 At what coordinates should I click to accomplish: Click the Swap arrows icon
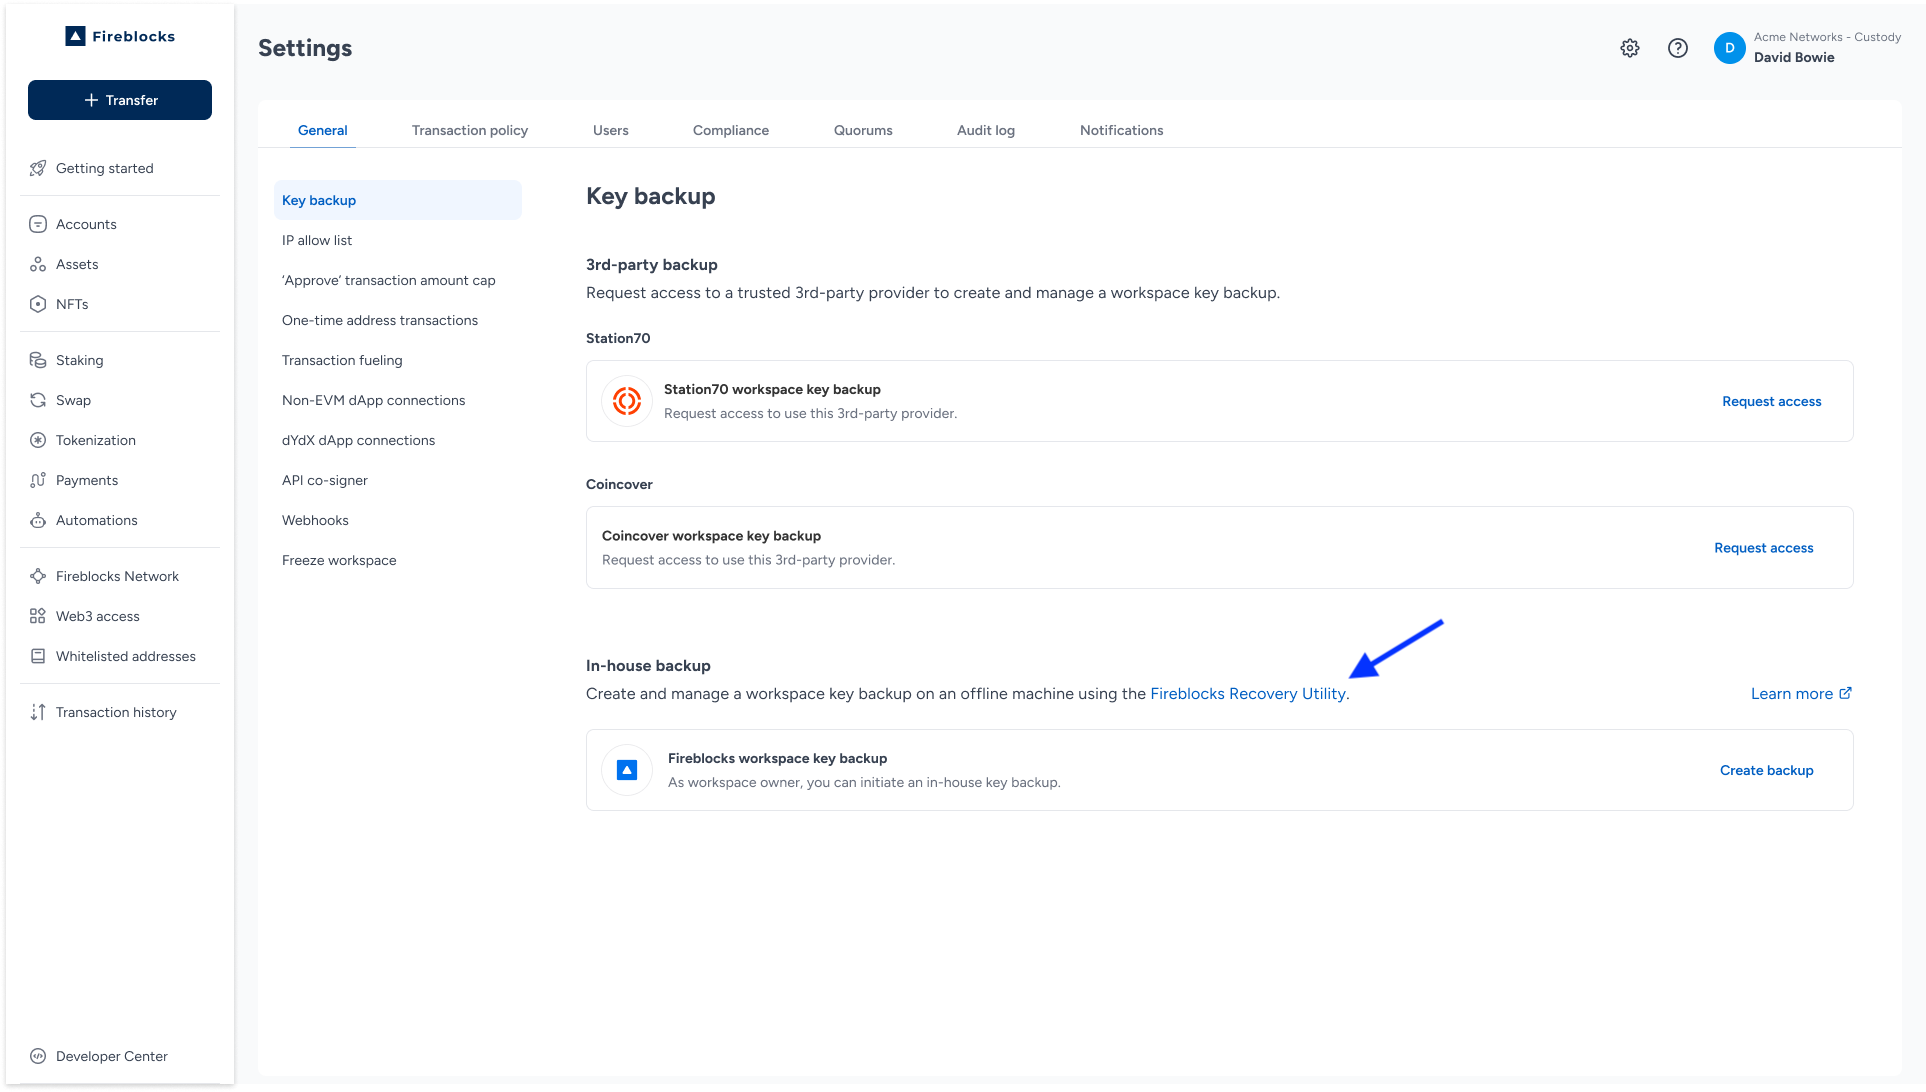tap(38, 400)
